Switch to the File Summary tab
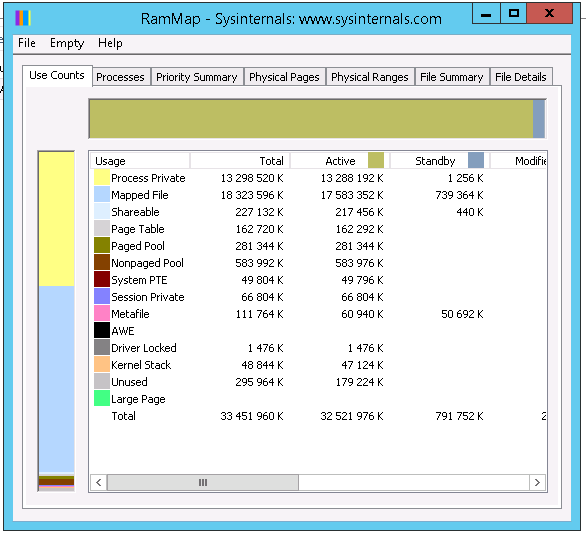This screenshot has height=535, width=586. 451,77
